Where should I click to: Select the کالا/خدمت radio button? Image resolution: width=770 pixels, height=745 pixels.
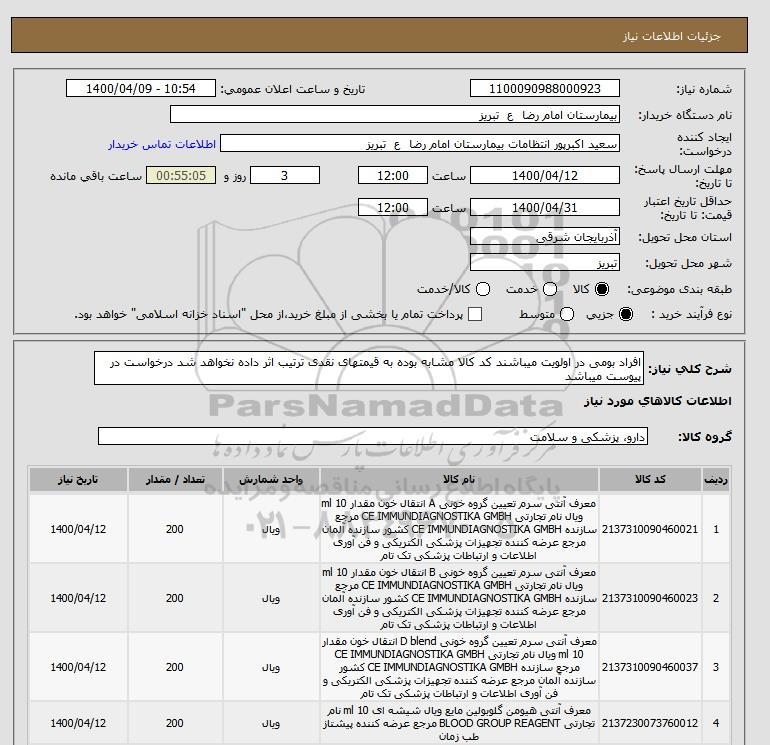(483, 289)
